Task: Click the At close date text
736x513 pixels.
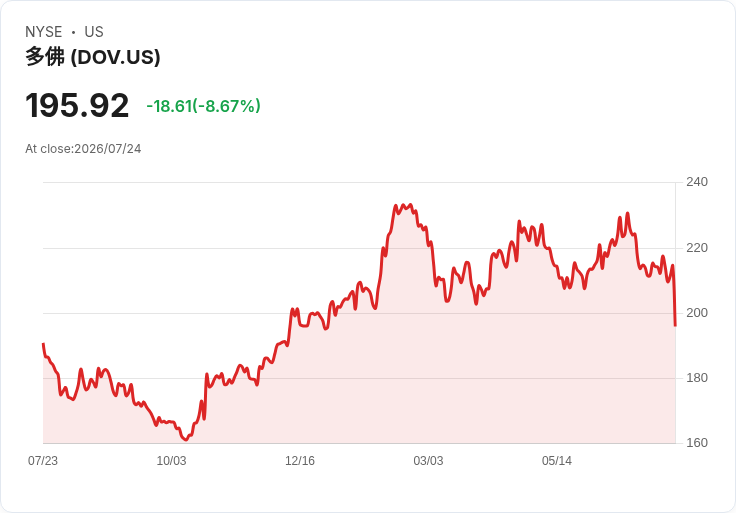Action: (x=83, y=149)
